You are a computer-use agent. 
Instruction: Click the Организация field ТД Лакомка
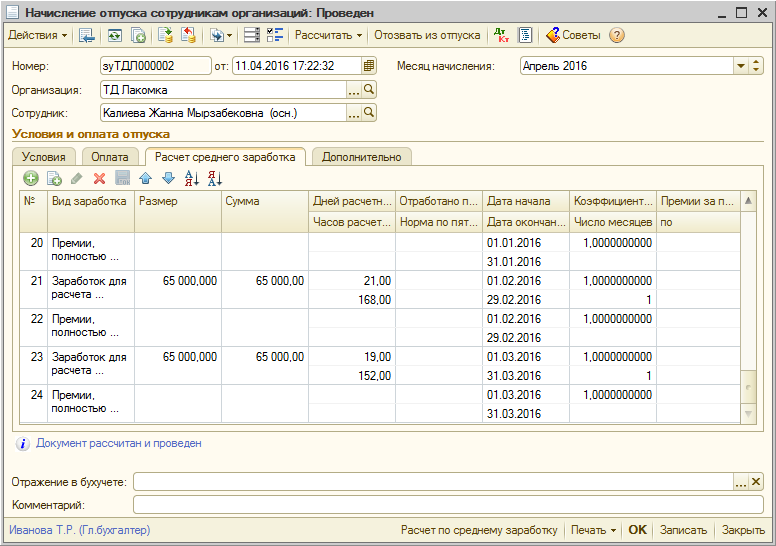[x=223, y=90]
